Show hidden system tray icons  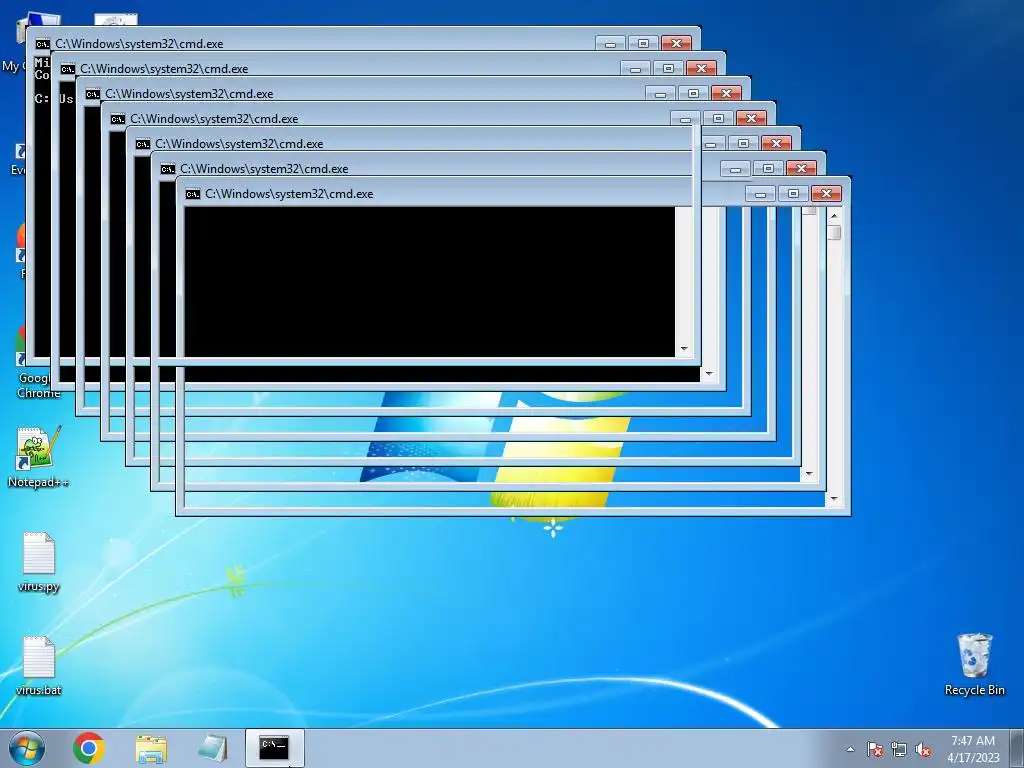coord(850,749)
